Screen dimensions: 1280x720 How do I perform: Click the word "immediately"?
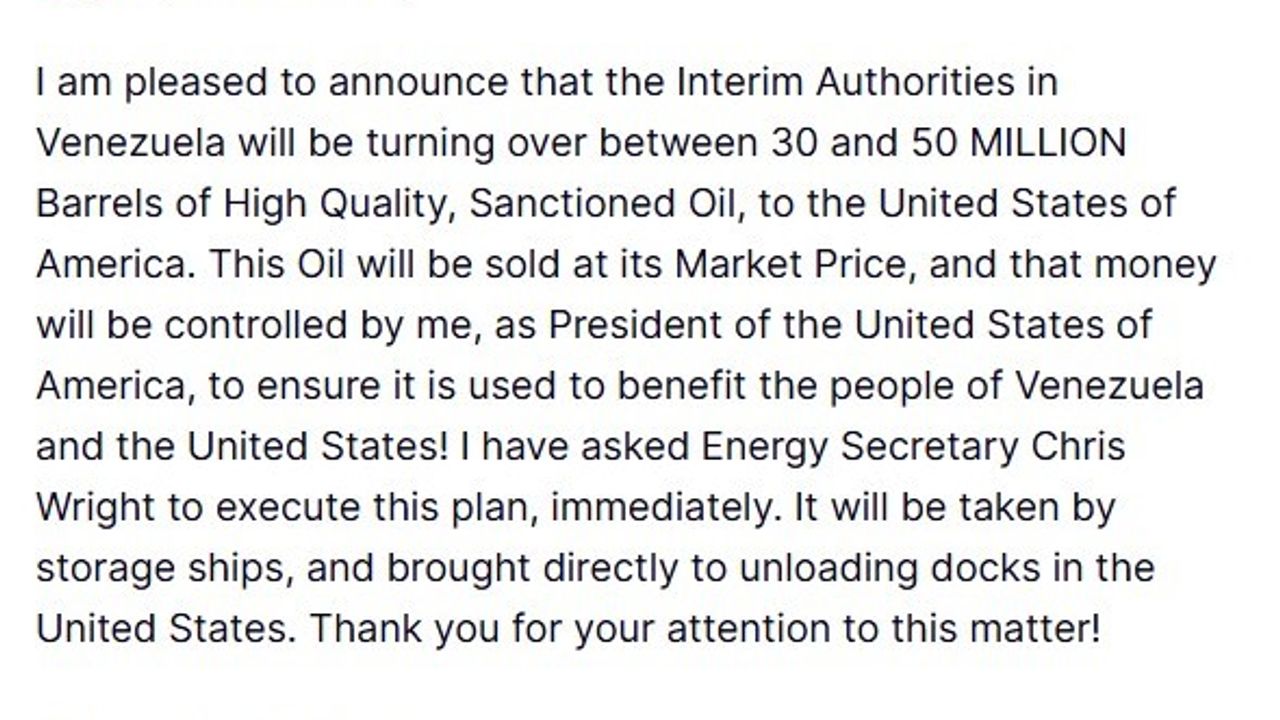(663, 508)
